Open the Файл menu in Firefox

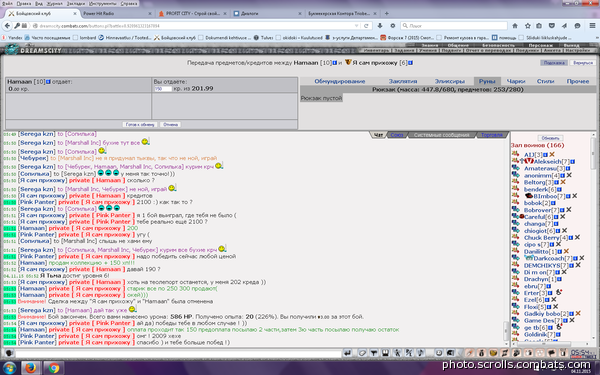7,3
